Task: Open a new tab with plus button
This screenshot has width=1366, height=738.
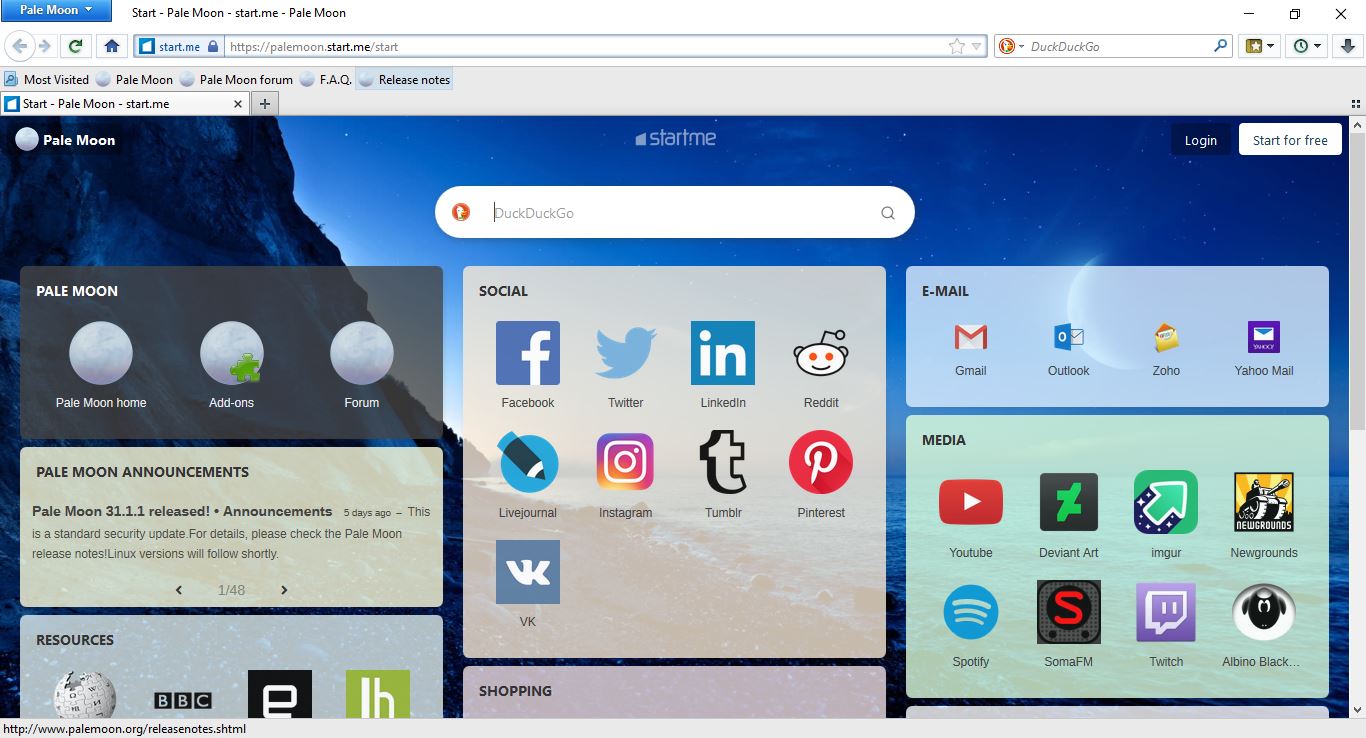Action: click(x=265, y=104)
